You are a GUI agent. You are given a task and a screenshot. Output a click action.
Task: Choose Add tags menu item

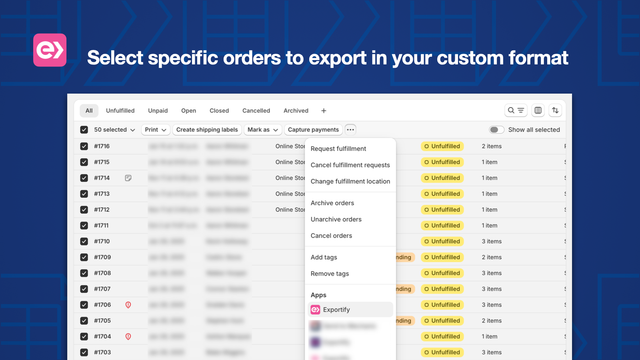(350, 257)
